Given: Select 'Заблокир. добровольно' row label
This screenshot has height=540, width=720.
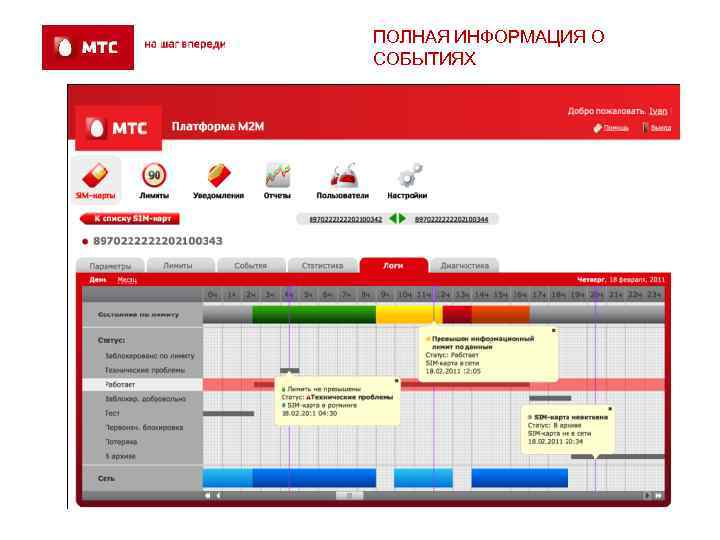Looking at the screenshot, I should click(x=145, y=399).
